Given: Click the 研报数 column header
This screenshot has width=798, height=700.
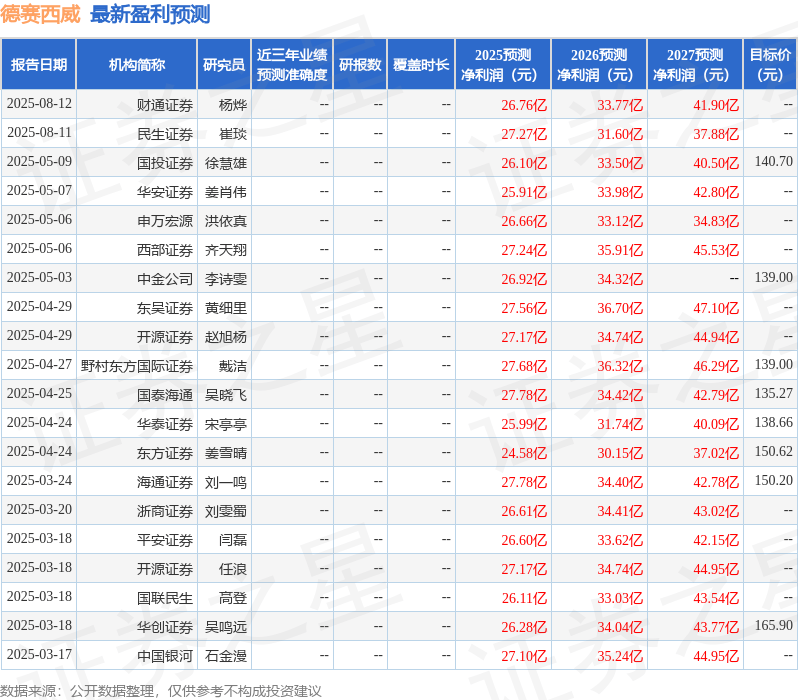Looking at the screenshot, I should coord(360,65).
